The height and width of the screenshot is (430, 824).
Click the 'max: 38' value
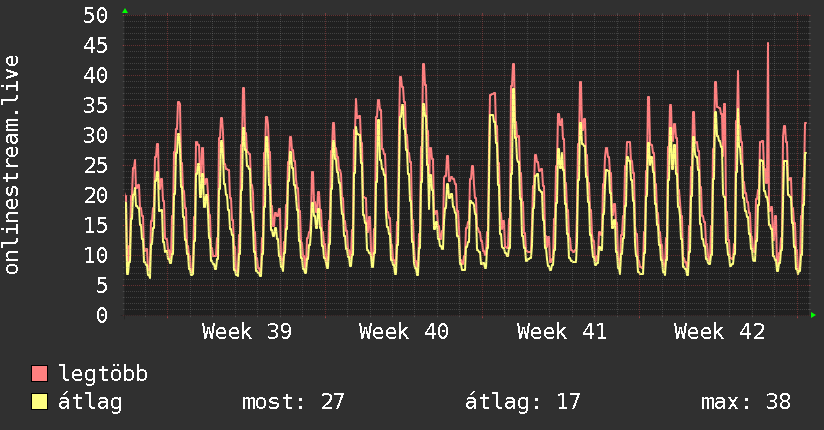pyautogui.click(x=746, y=402)
